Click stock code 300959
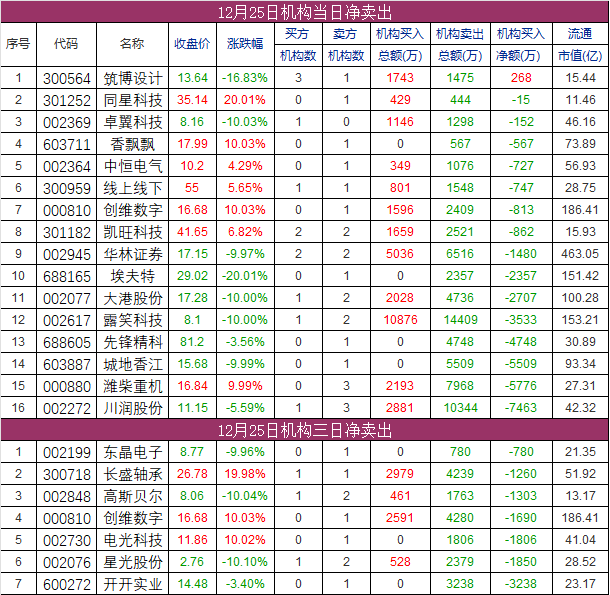 (x=67, y=189)
